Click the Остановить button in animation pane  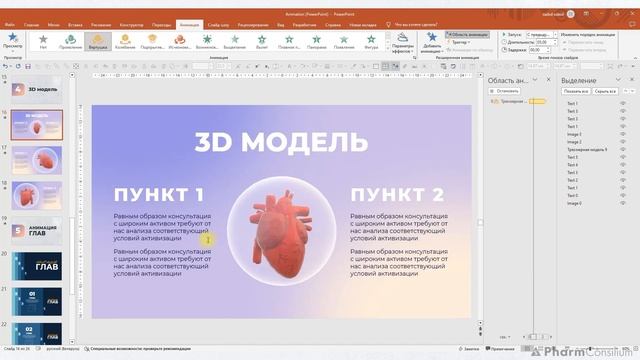(x=504, y=91)
